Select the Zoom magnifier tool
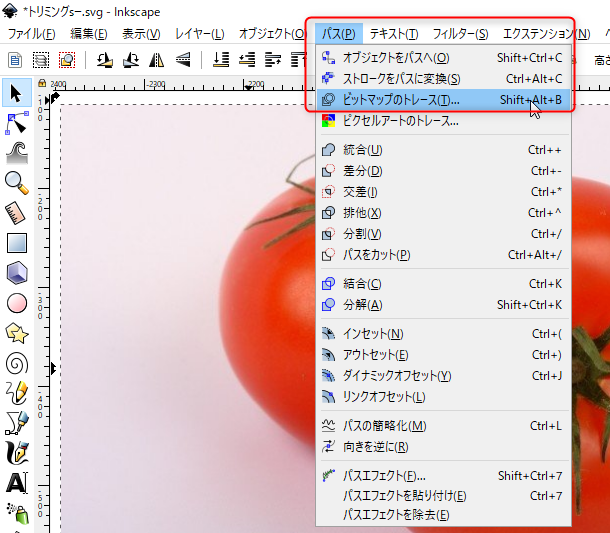Screen dimensions: 610x533 (x=17, y=183)
